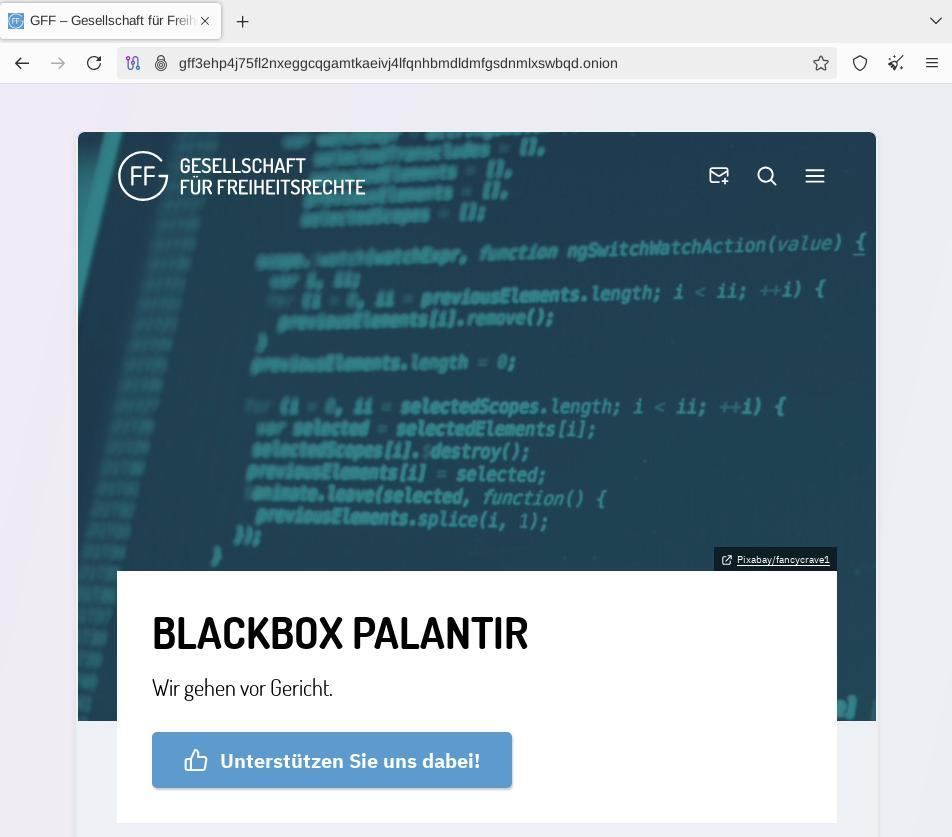Open a new browser tab
The width and height of the screenshot is (952, 837).
coord(242,21)
